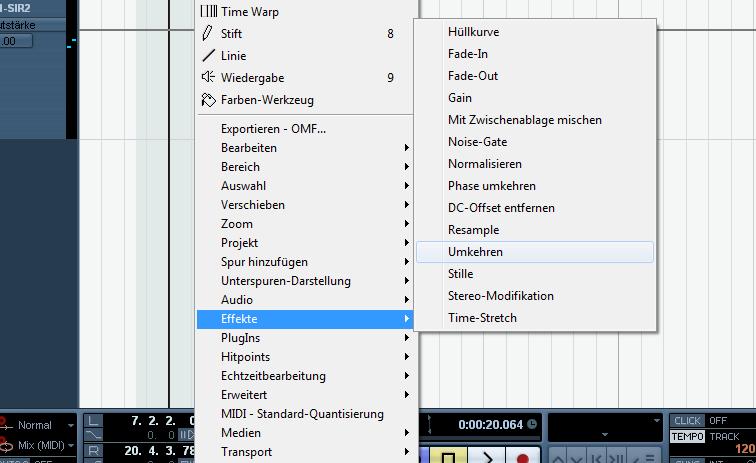Viewport: 756px width, 463px height.
Task: Open the Echtzeitbearbeitung submenu
Action: coord(307,376)
